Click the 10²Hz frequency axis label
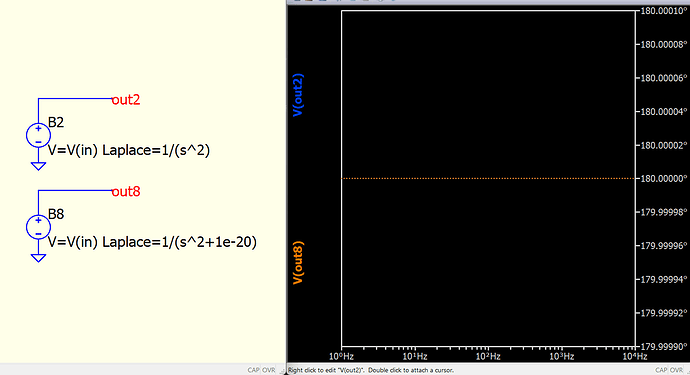690x375 pixels. point(488,356)
